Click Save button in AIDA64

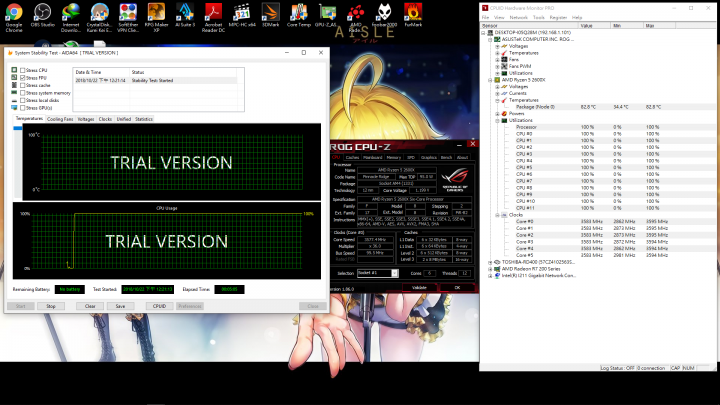120,306
